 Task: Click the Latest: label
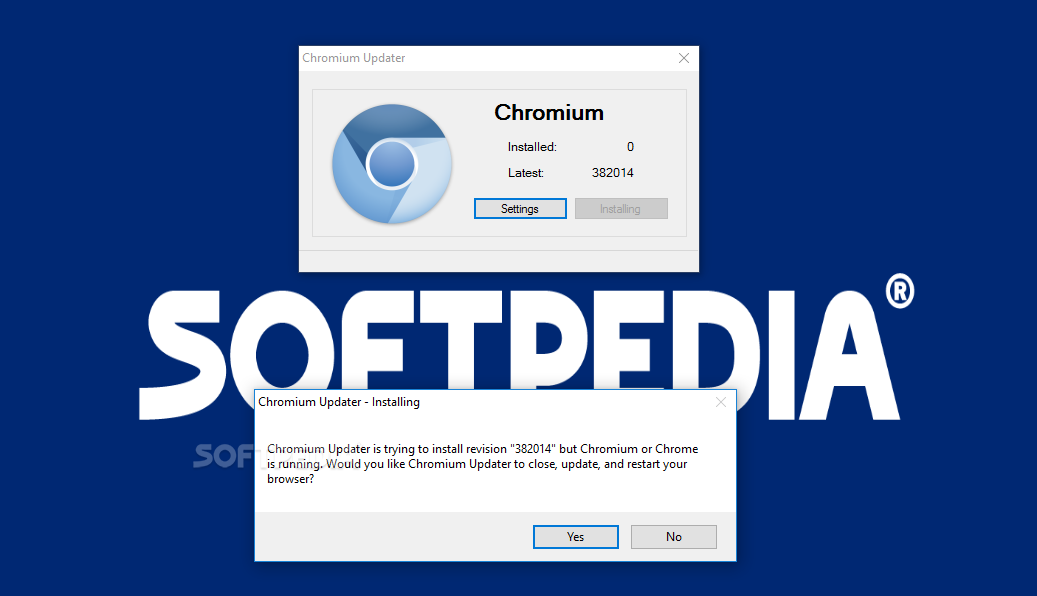click(526, 173)
